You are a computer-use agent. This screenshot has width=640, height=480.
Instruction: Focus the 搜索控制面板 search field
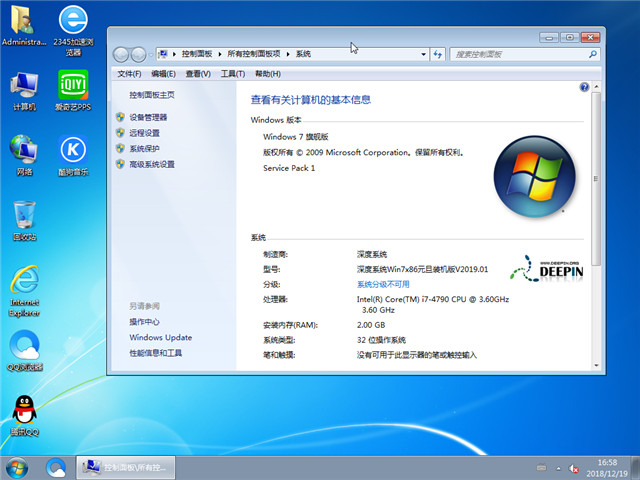525,54
